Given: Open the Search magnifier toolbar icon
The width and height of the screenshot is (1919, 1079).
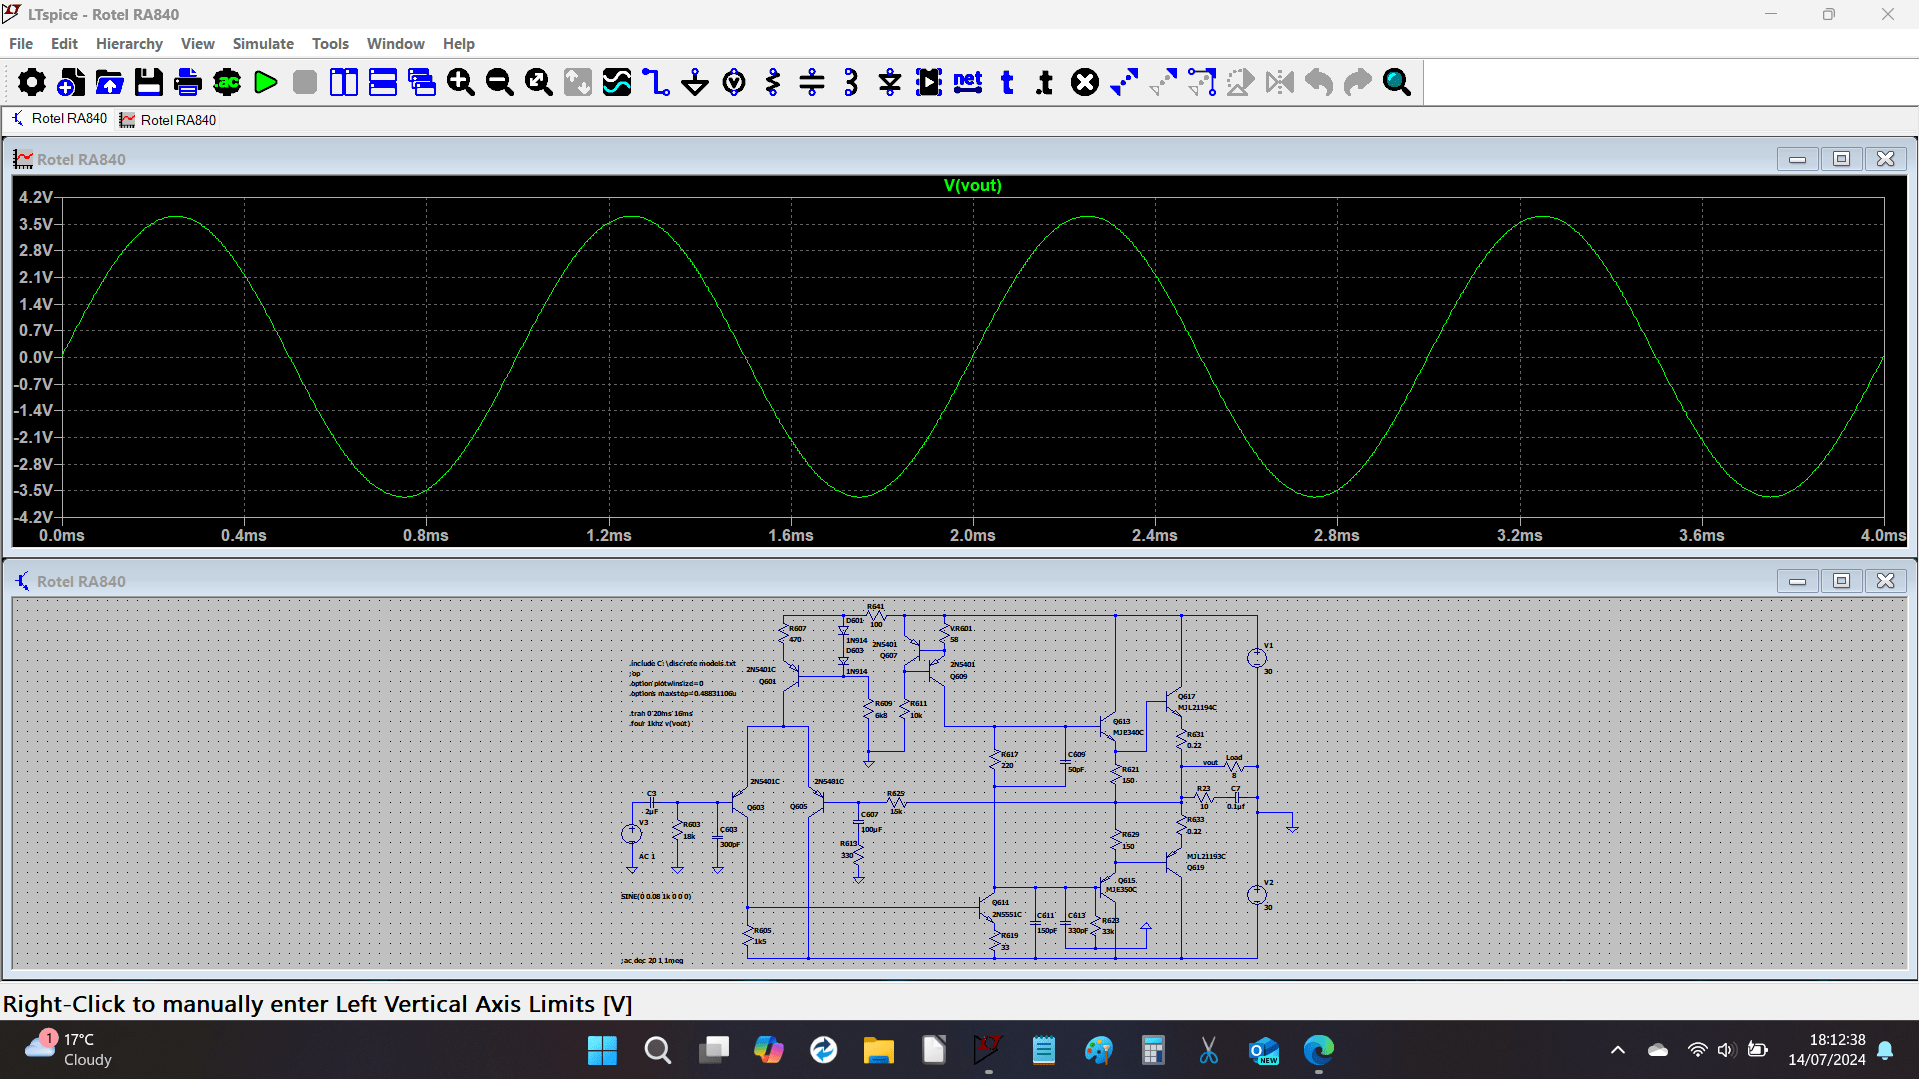Looking at the screenshot, I should pos(1397,82).
